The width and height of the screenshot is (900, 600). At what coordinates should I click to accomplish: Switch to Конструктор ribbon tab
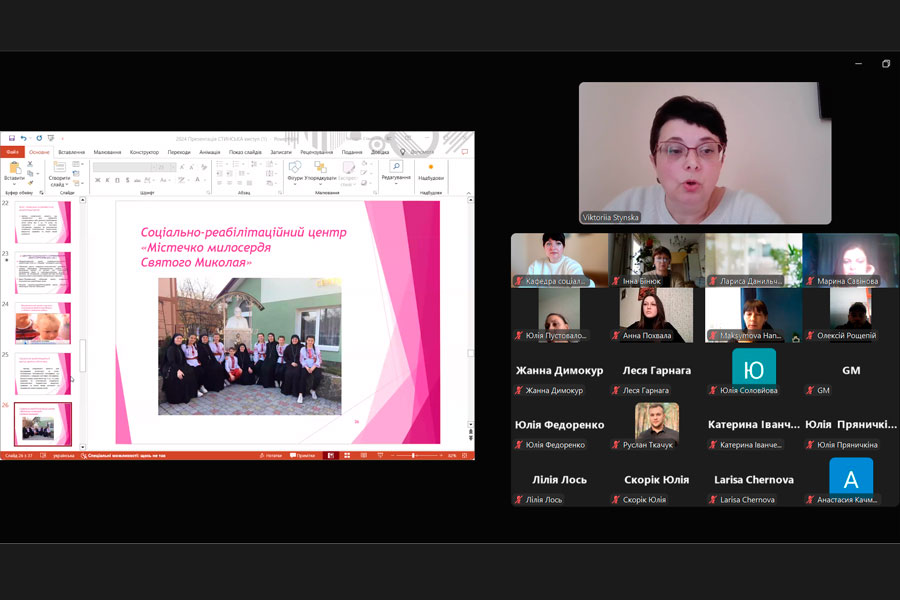[144, 152]
